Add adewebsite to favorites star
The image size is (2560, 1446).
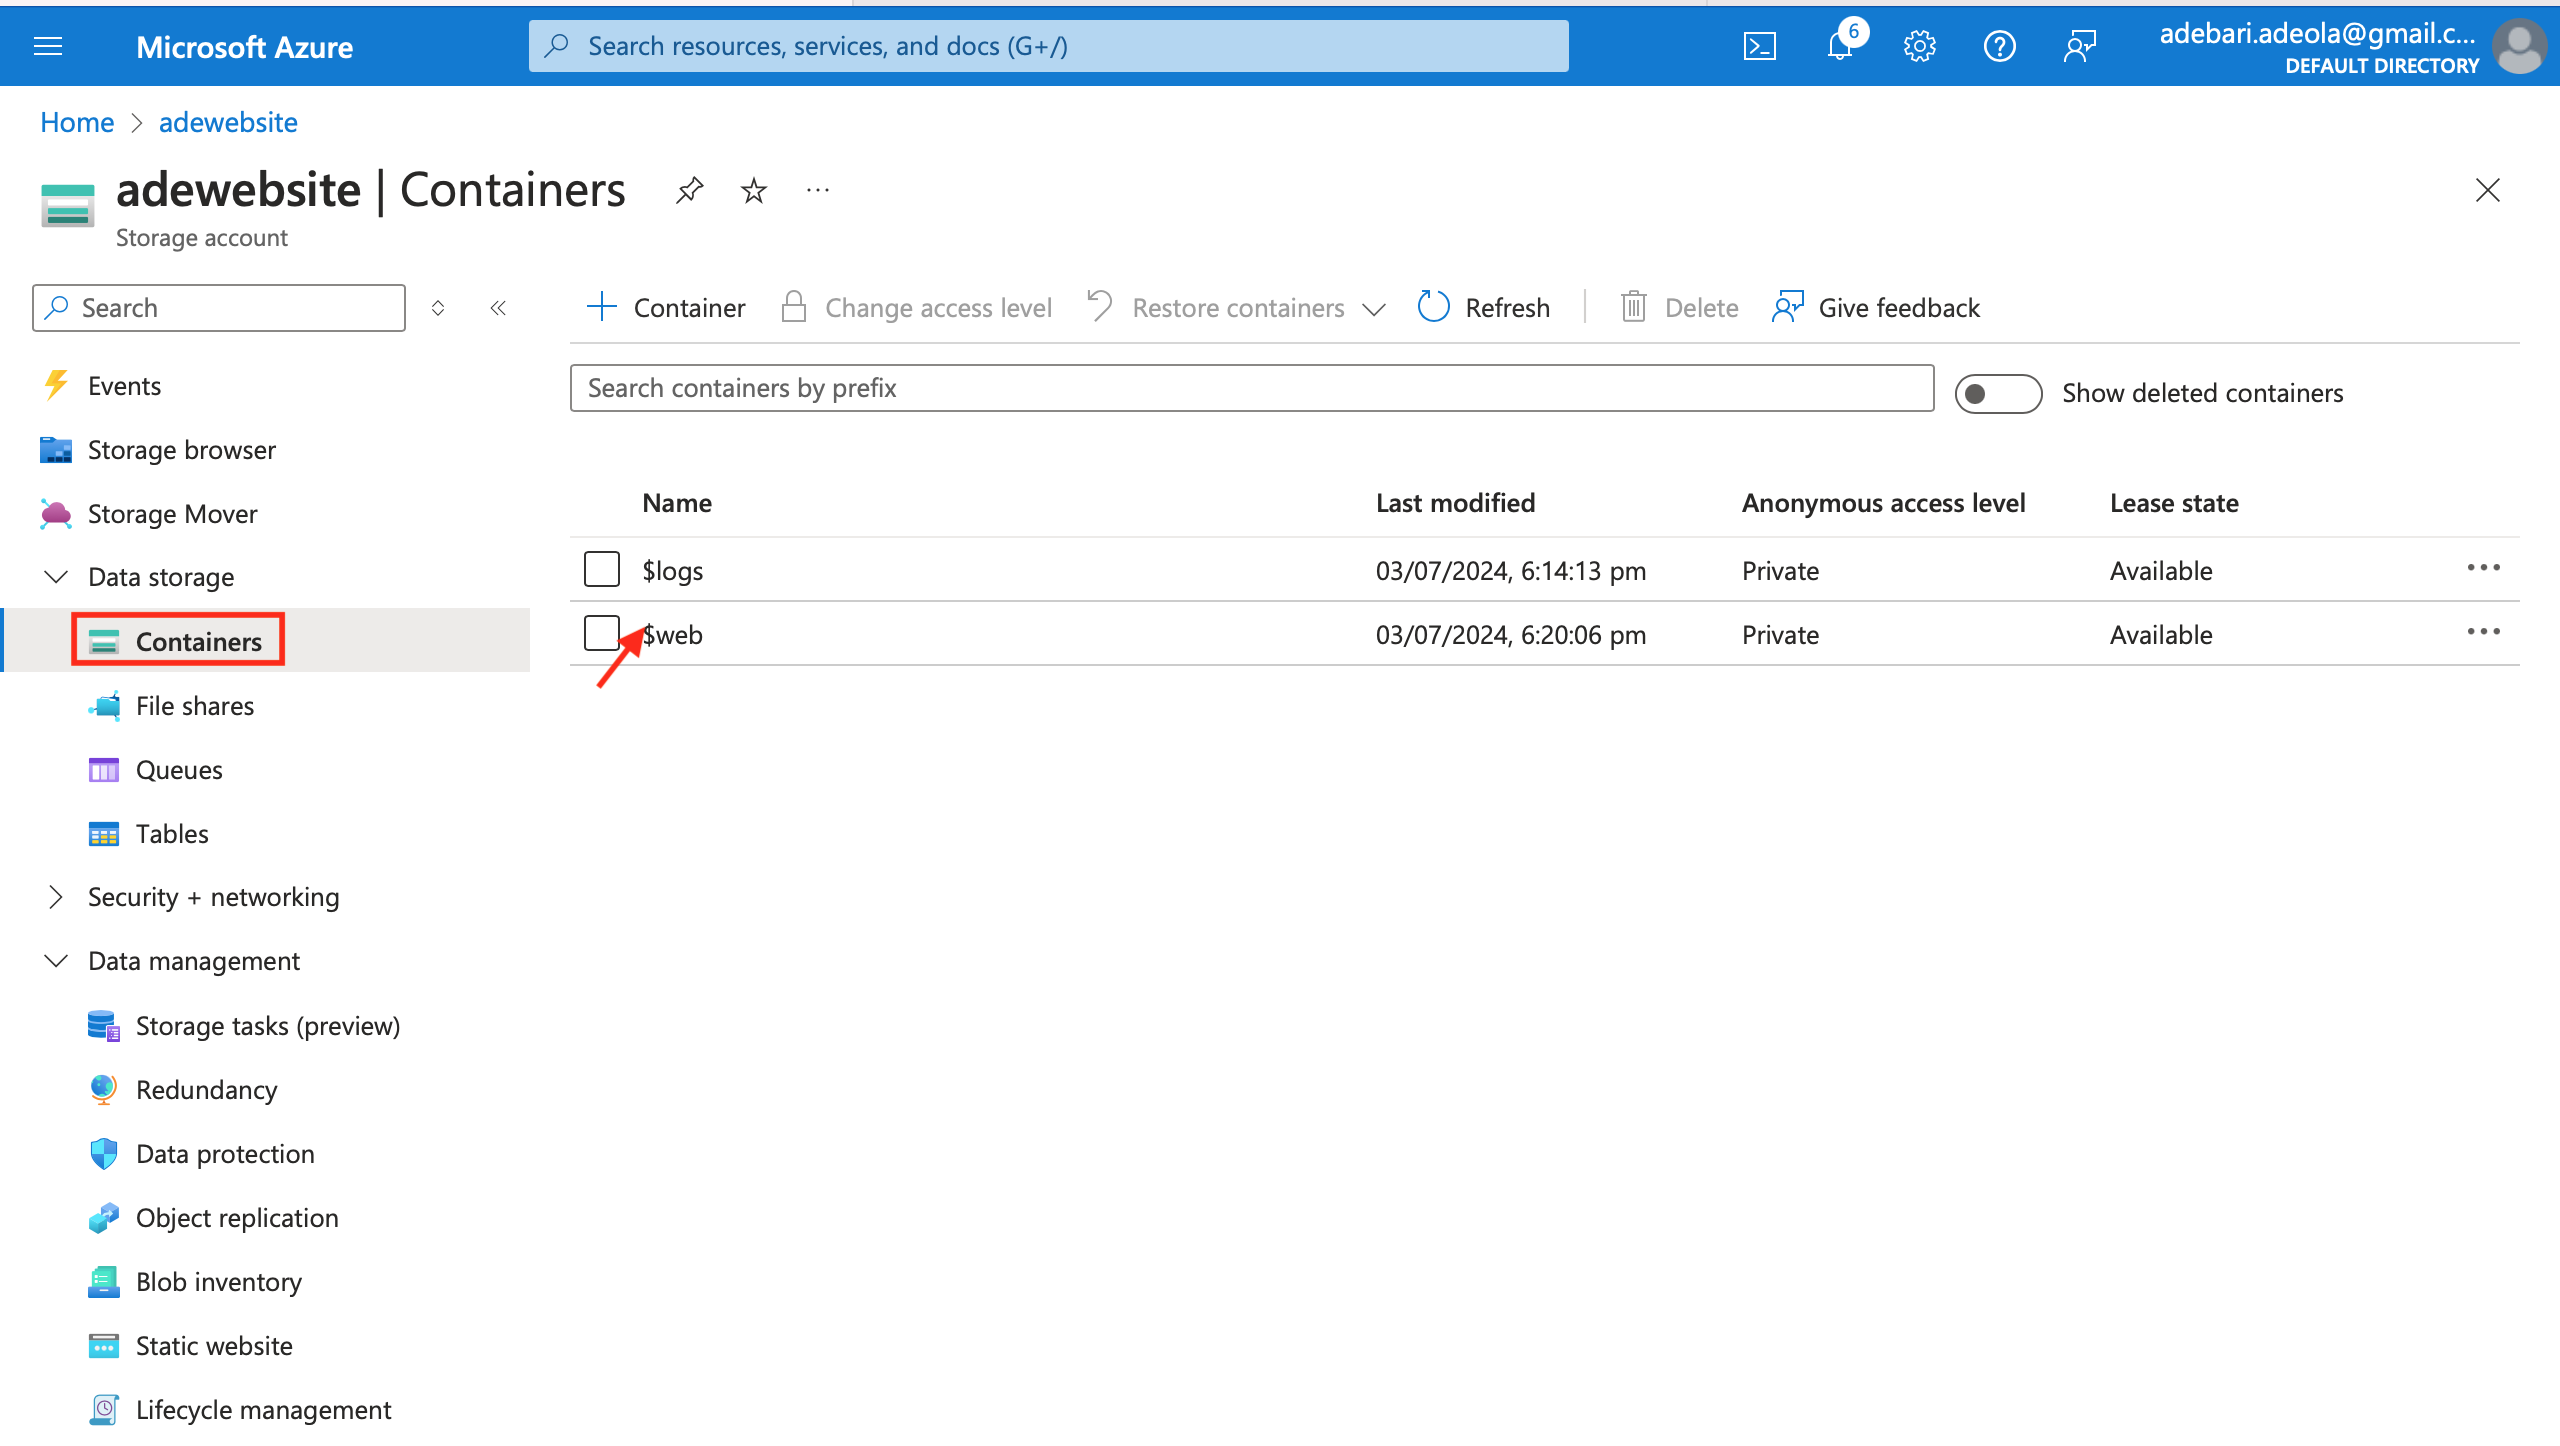pos(753,190)
